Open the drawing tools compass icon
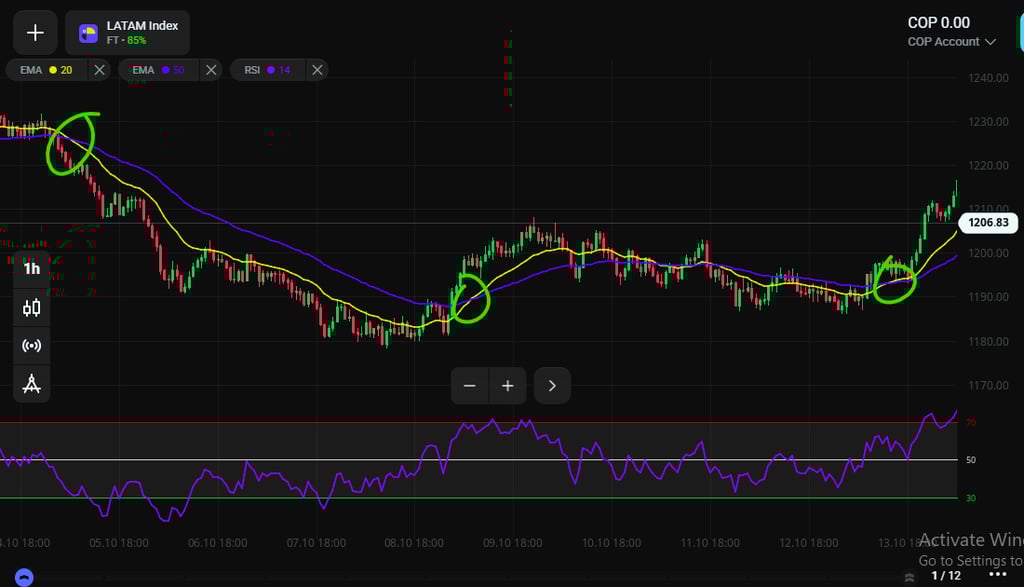1024x587 pixels. [31, 384]
